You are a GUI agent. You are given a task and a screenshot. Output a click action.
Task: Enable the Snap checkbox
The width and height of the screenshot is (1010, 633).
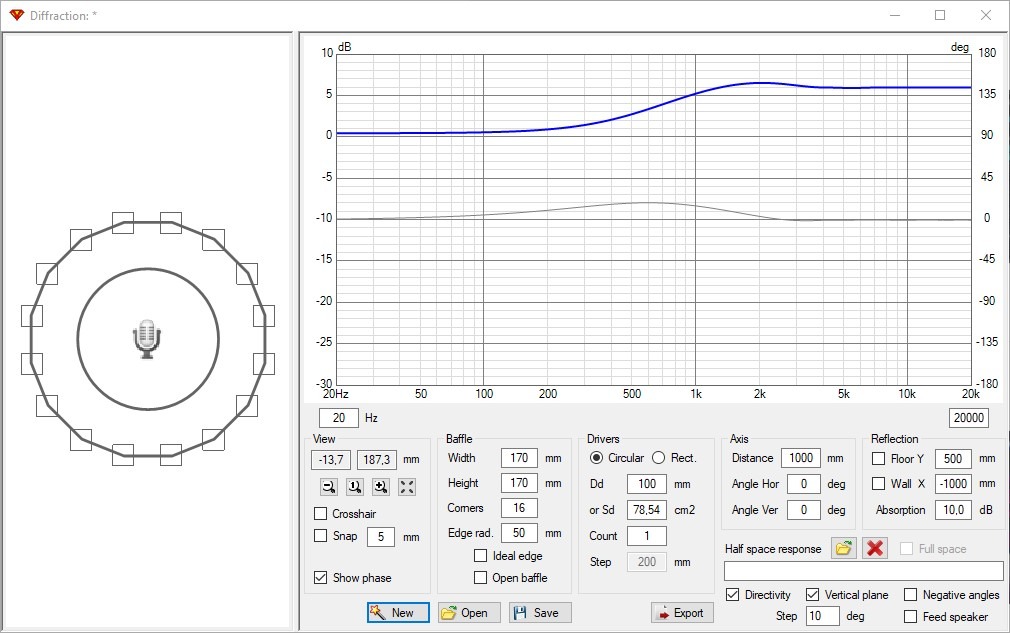point(320,535)
